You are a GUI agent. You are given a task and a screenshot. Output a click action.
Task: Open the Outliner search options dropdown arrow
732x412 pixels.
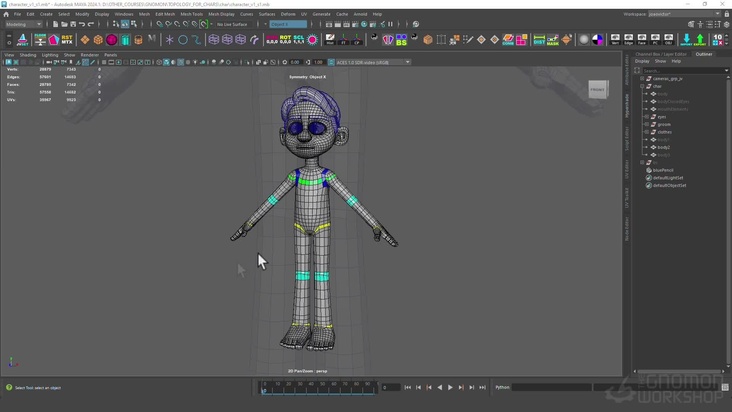point(726,70)
